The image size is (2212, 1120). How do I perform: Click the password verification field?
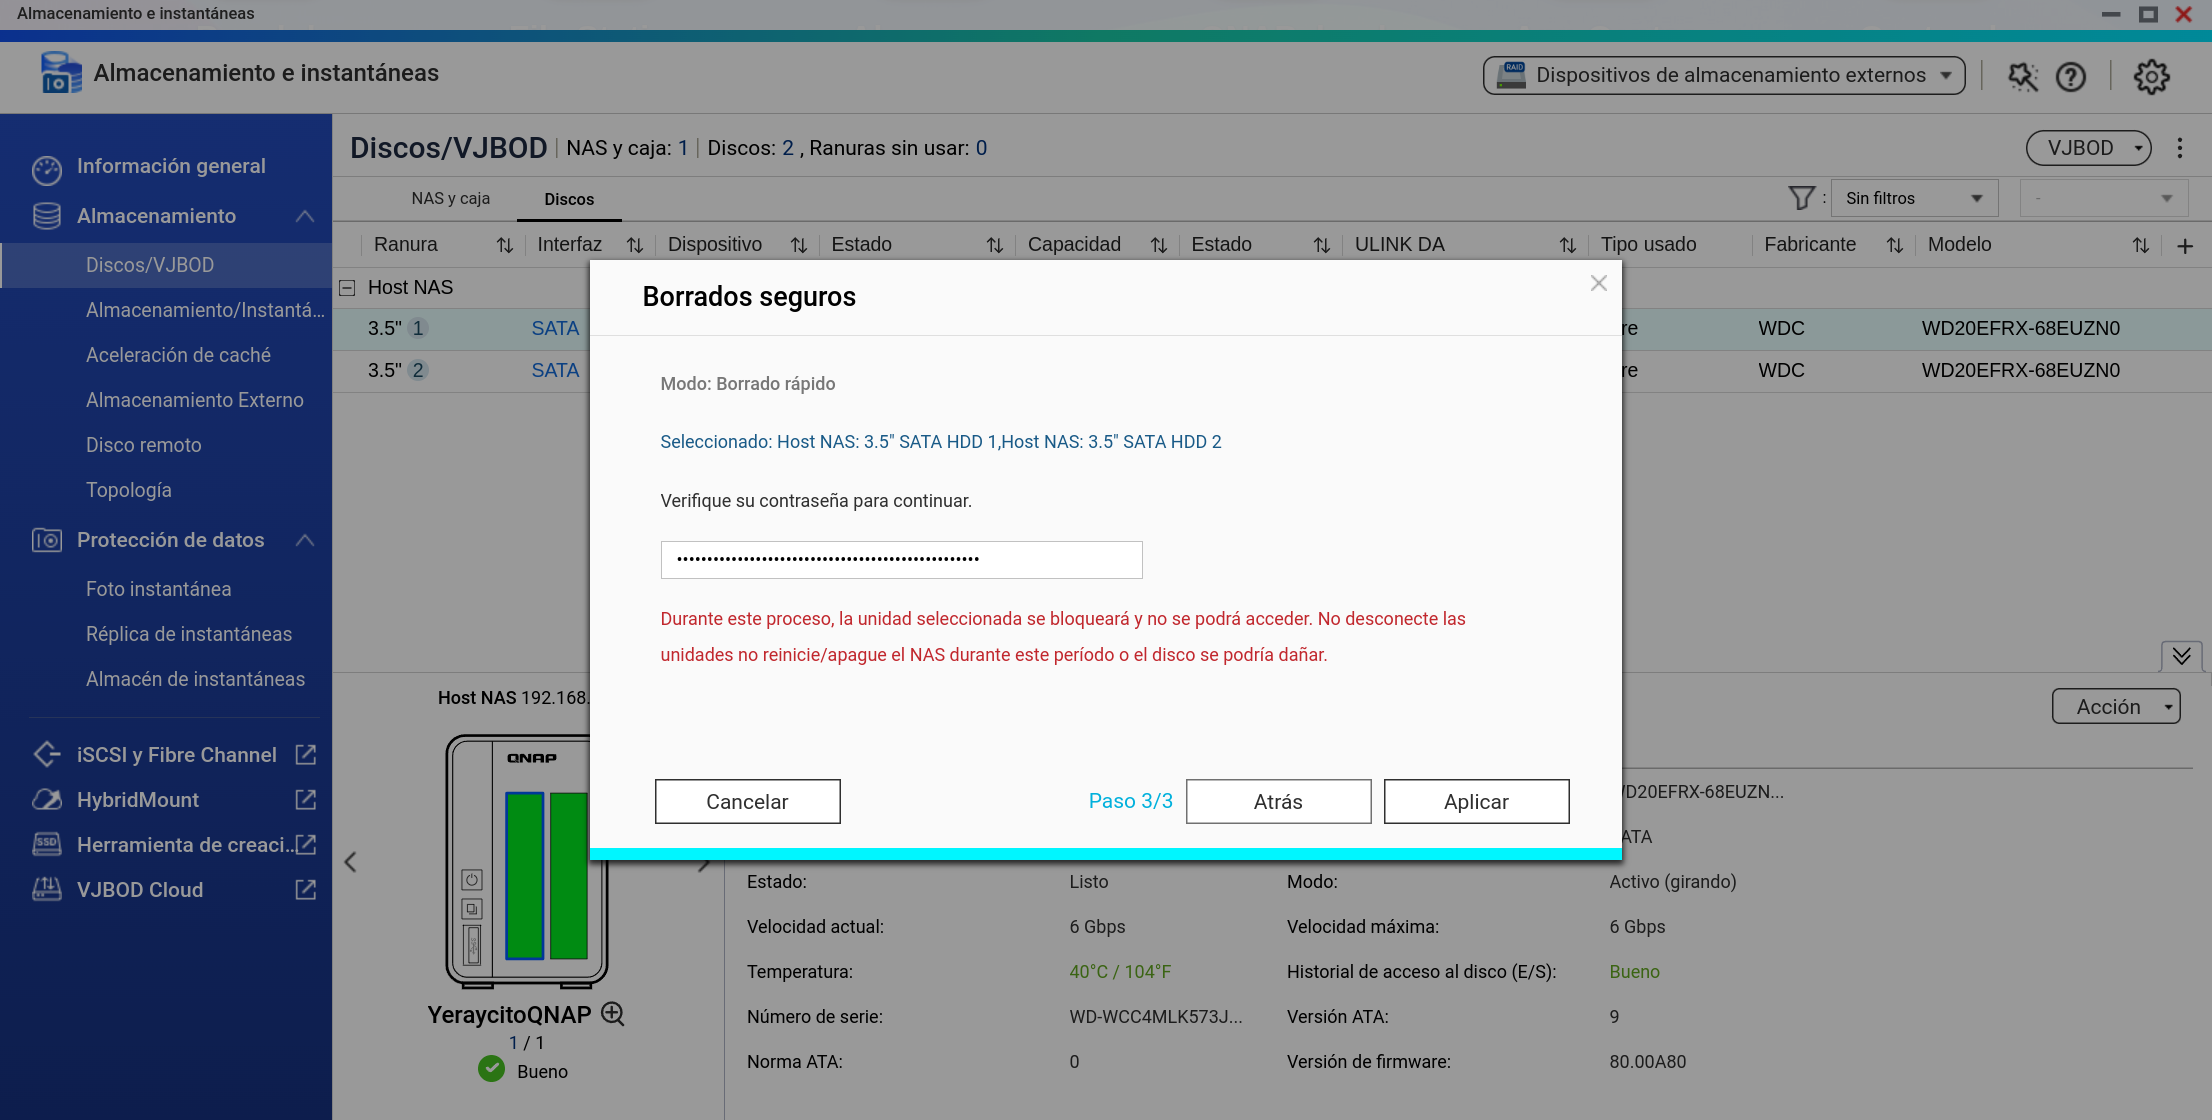[x=901, y=560]
